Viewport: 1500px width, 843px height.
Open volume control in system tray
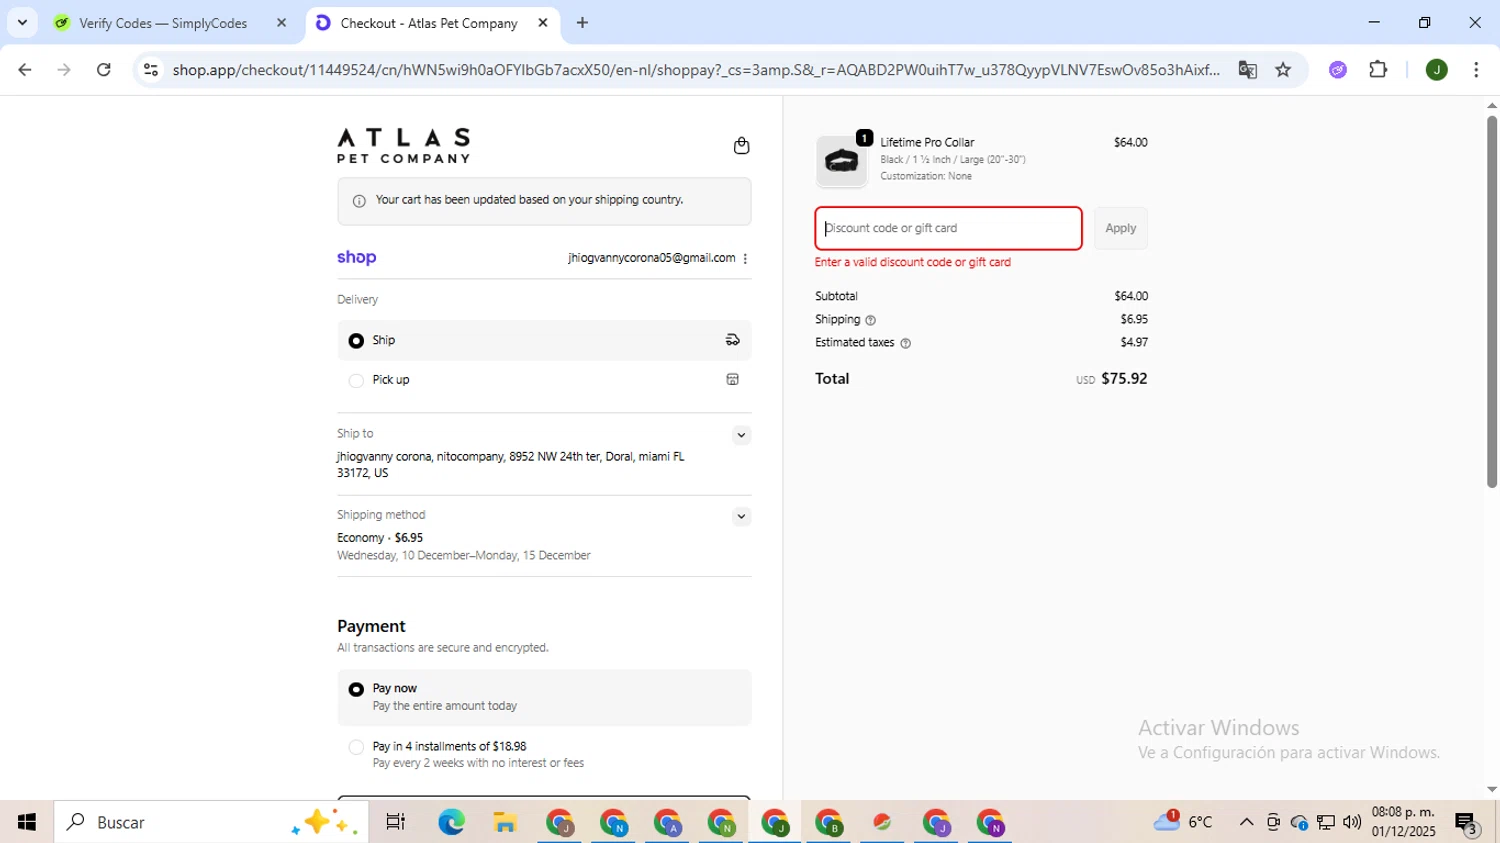click(x=1352, y=822)
